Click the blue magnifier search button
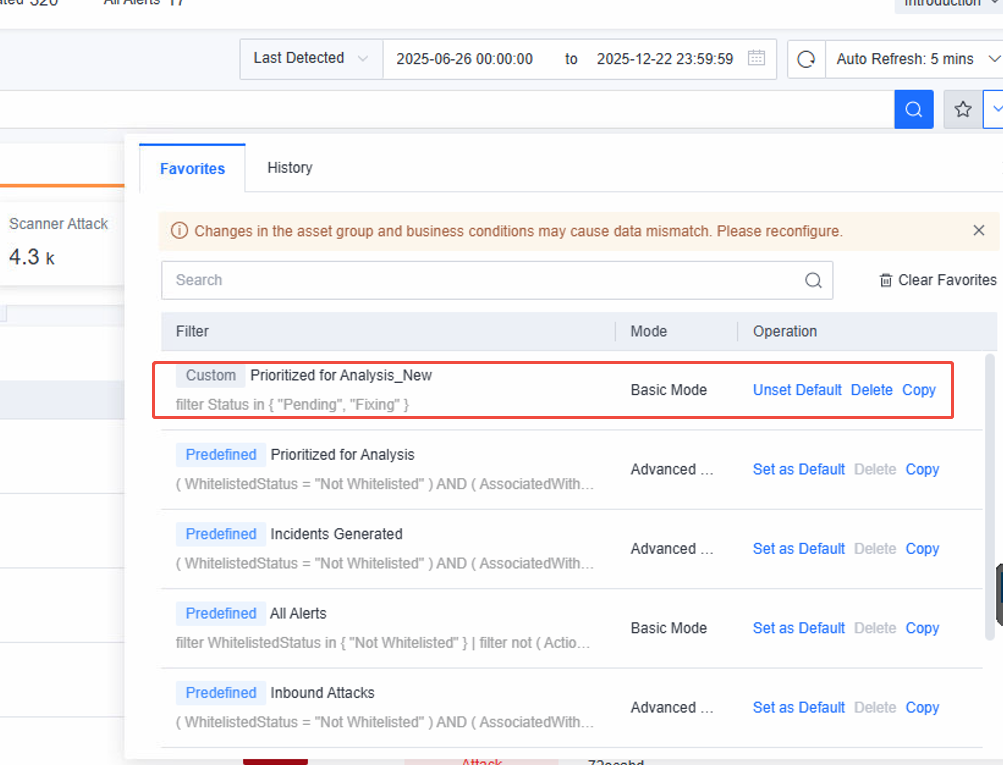Viewport: 1003px width, 765px height. pyautogui.click(x=913, y=109)
